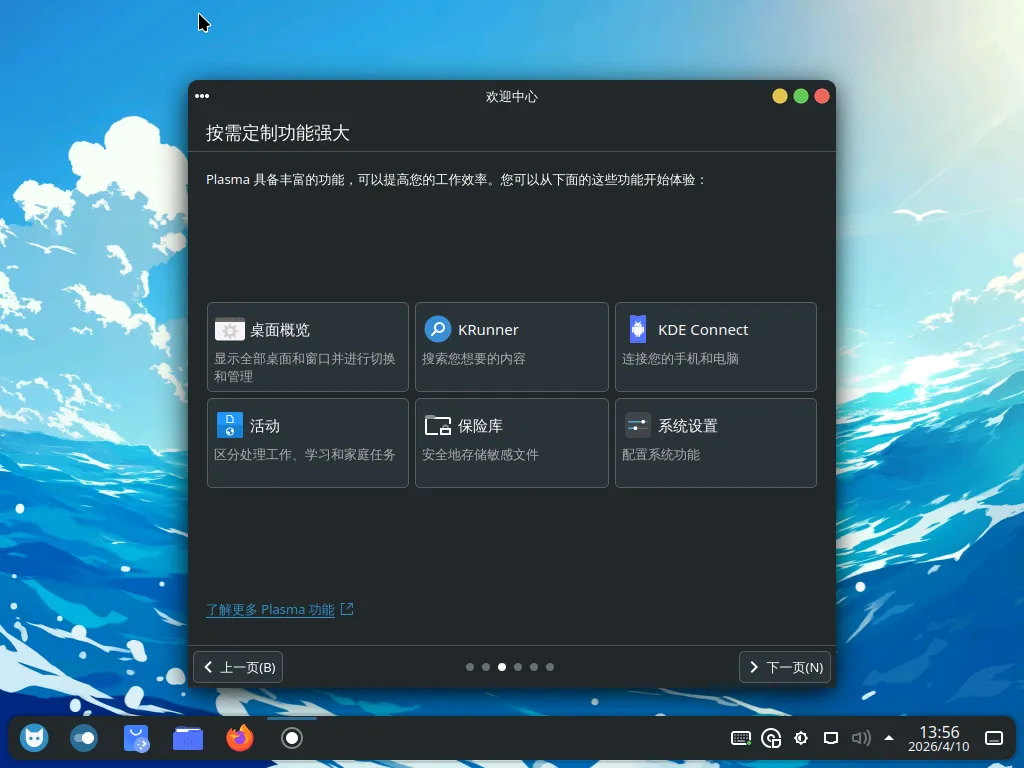Go to 下一页(N) next page
This screenshot has height=768, width=1024.
(785, 667)
